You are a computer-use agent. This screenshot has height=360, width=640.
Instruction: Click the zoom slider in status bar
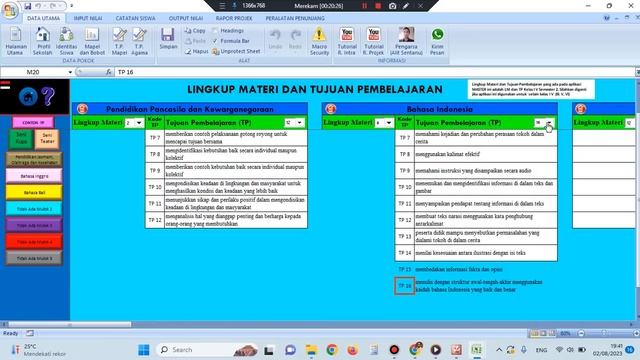pos(604,333)
